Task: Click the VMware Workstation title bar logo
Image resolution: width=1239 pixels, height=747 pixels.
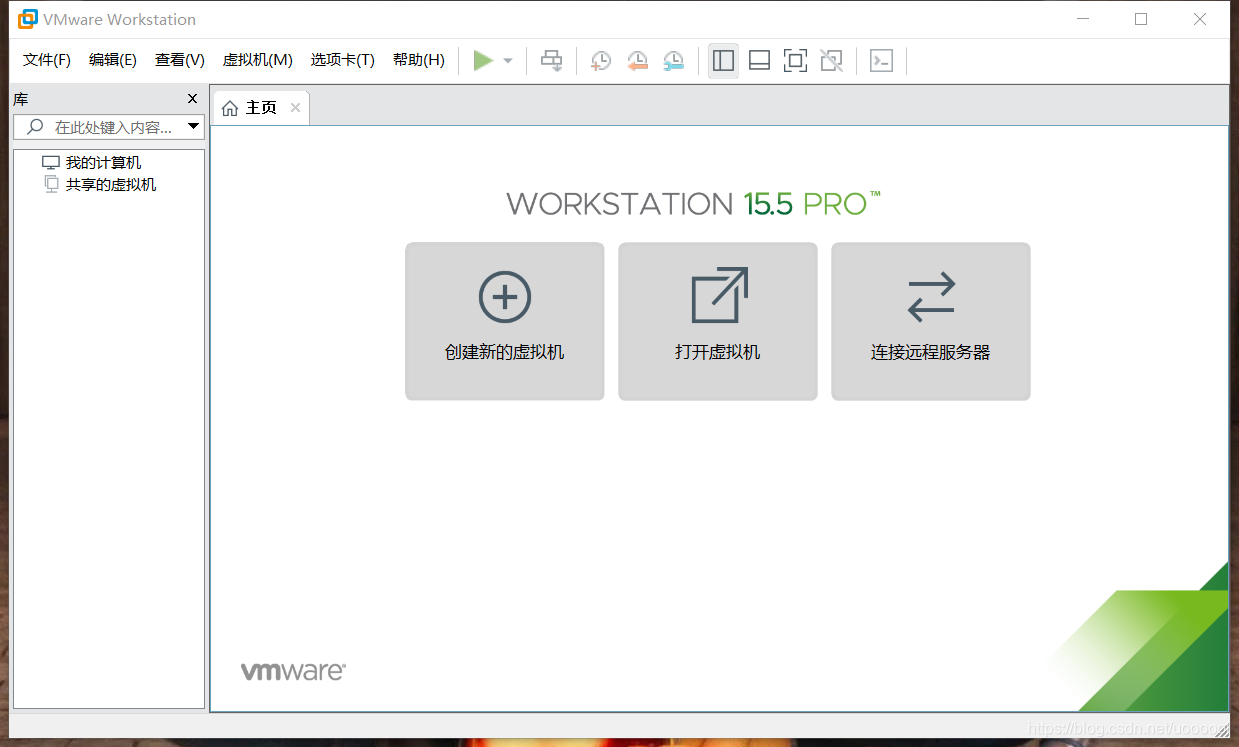Action: tap(28, 19)
